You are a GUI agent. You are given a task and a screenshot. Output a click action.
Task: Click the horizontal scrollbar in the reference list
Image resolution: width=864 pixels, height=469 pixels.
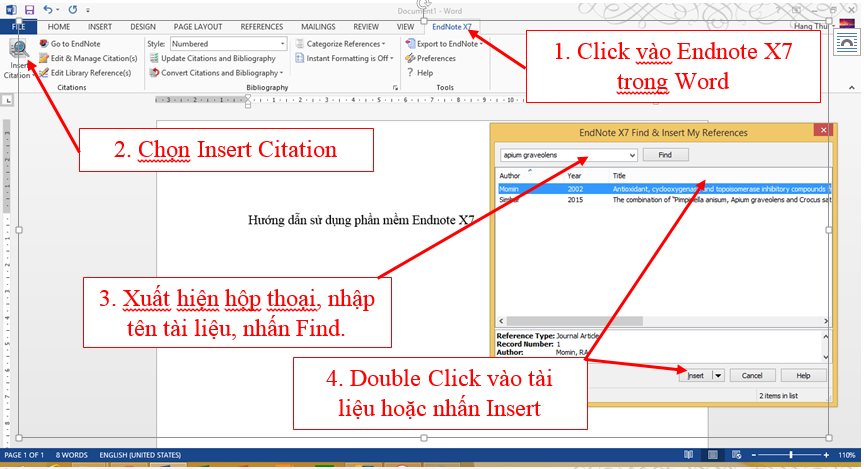tap(575, 321)
